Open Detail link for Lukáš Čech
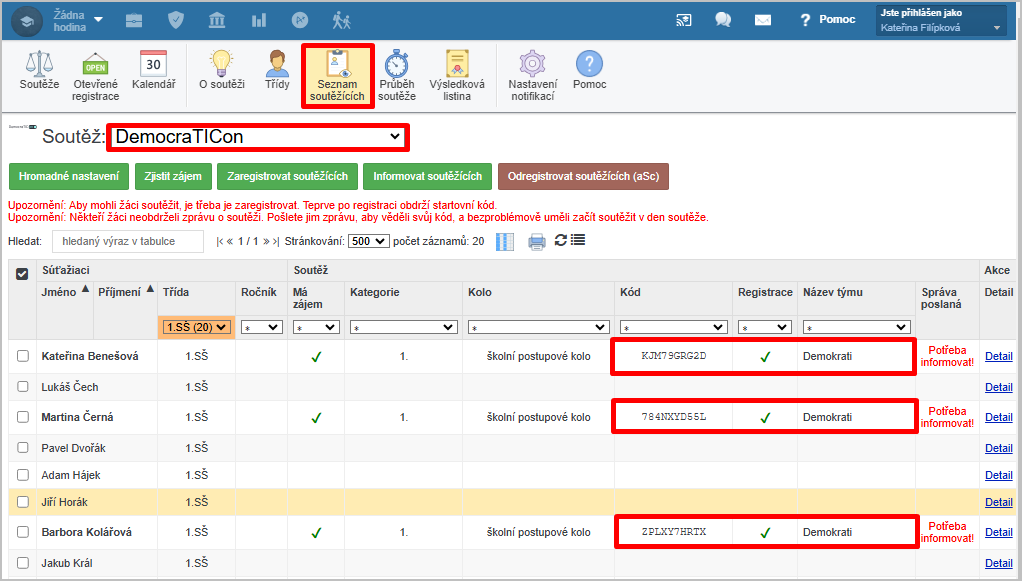Image resolution: width=1022 pixels, height=581 pixels. [x=999, y=387]
